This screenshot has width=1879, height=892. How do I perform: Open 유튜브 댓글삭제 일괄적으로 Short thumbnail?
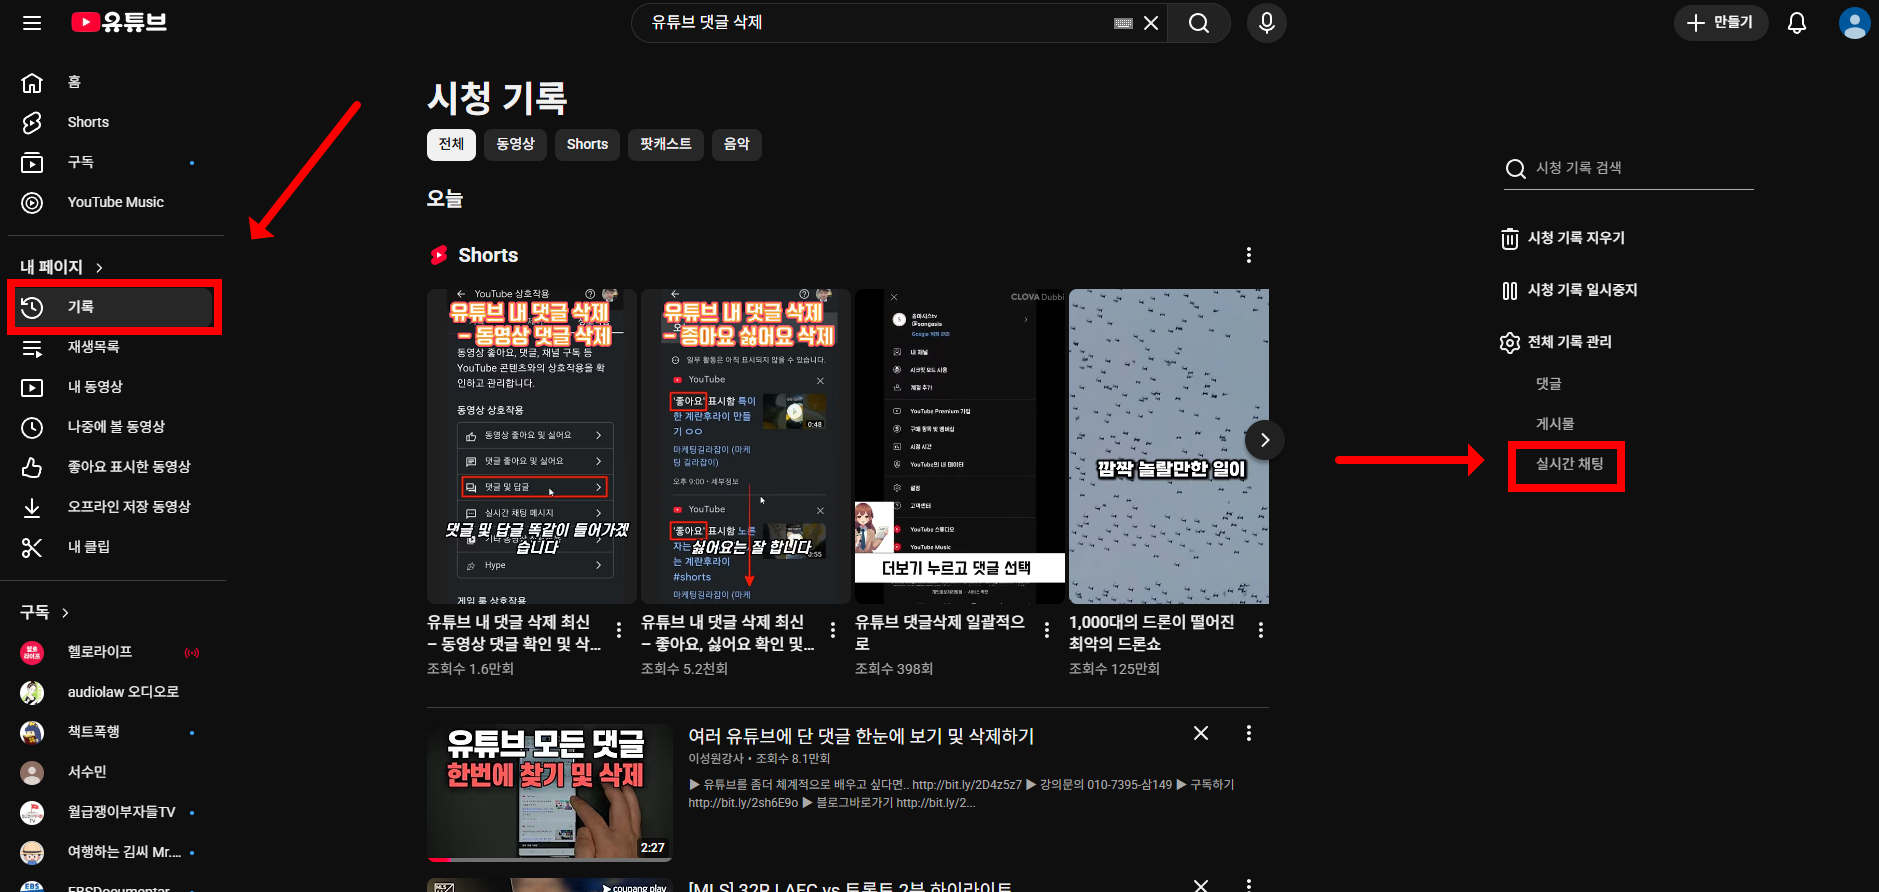tap(960, 446)
